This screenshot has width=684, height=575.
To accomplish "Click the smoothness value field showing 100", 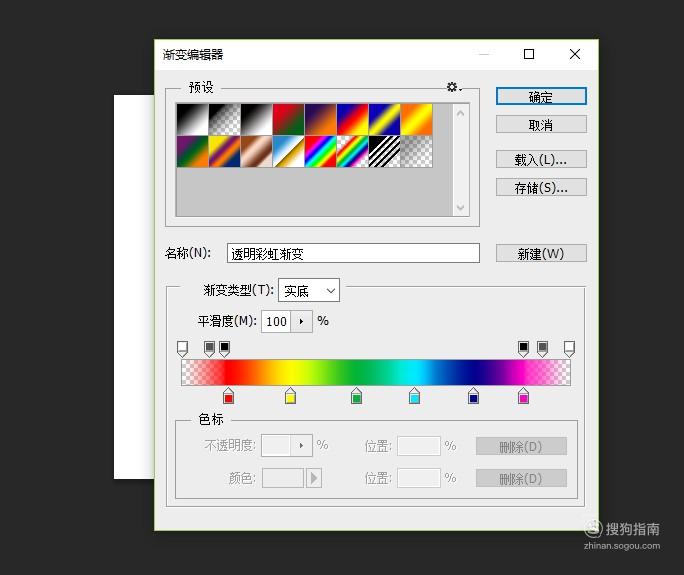I will tap(276, 322).
